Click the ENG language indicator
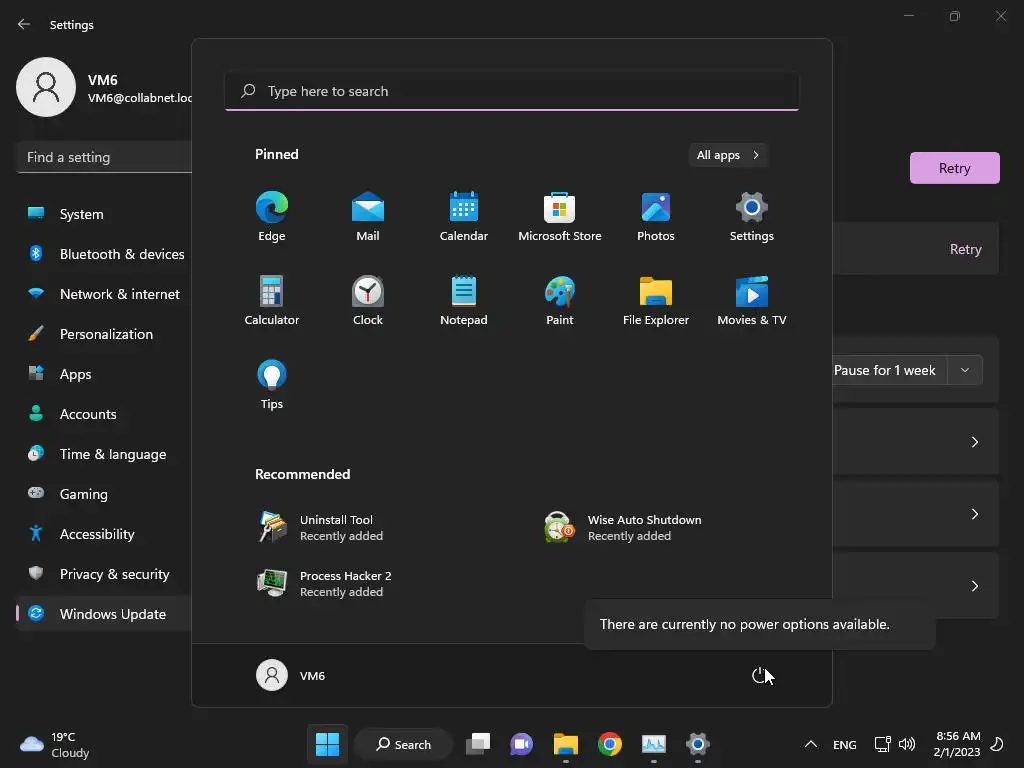 pyautogui.click(x=844, y=744)
